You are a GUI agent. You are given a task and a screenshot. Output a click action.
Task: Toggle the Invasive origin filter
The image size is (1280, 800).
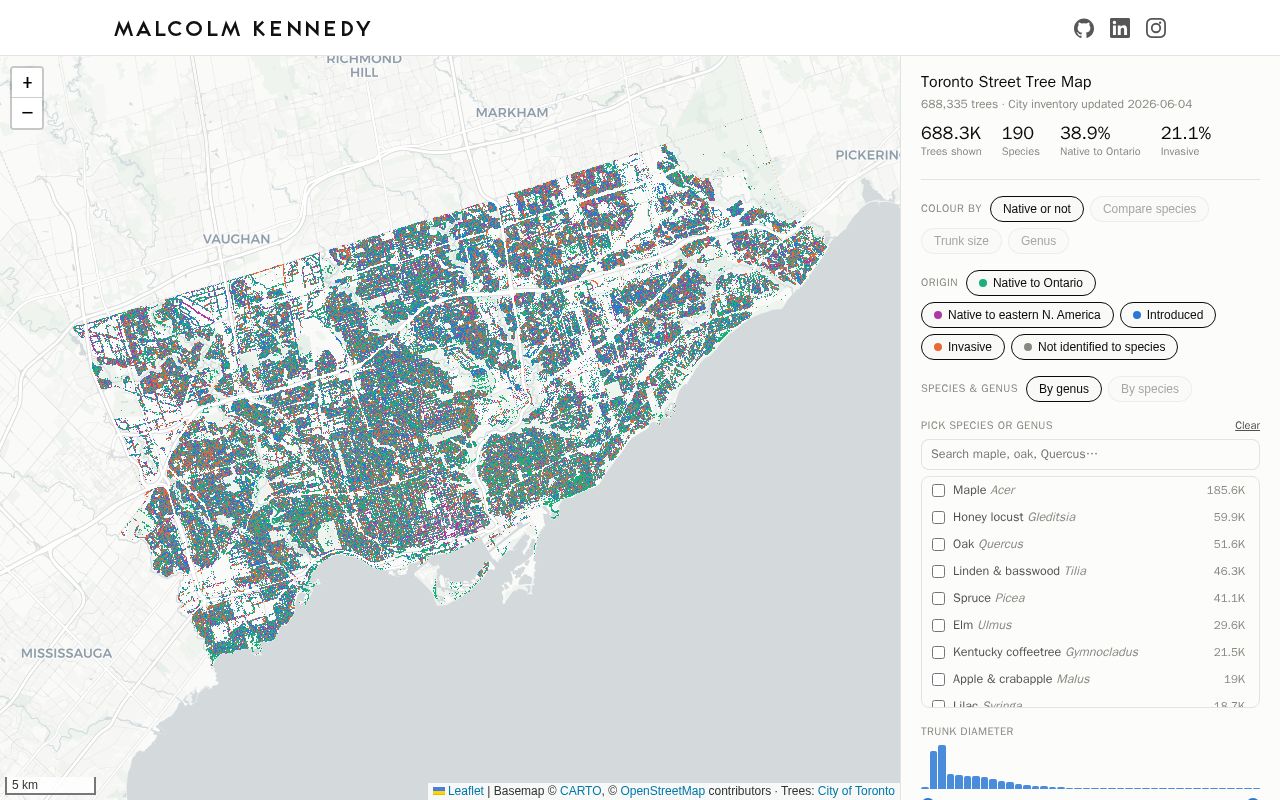(963, 347)
